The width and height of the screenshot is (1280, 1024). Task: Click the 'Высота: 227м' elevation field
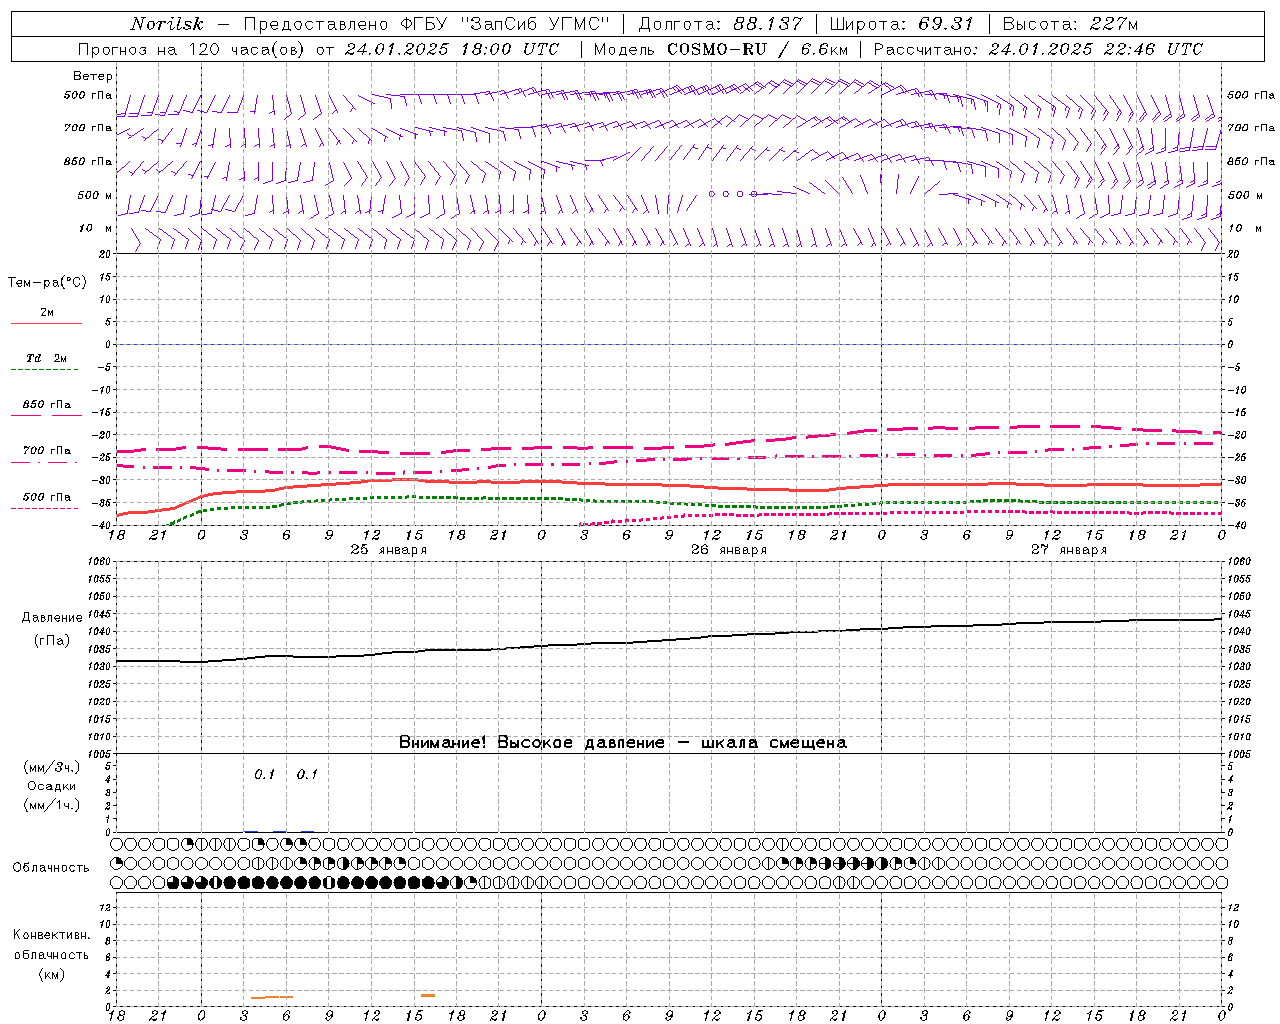tap(1069, 24)
